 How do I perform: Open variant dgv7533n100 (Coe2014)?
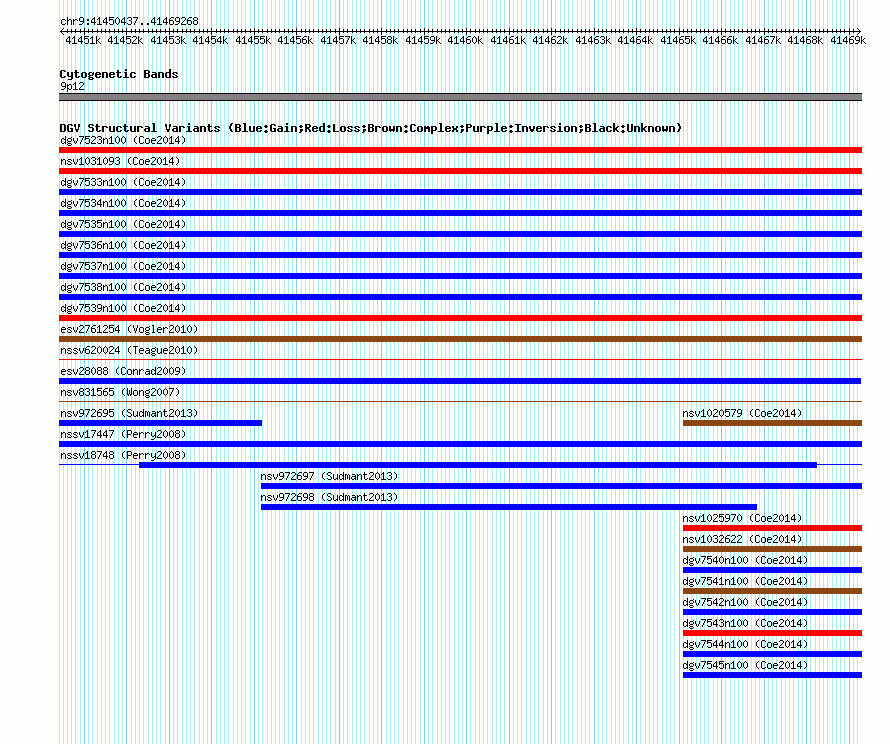pyautogui.click(x=123, y=182)
